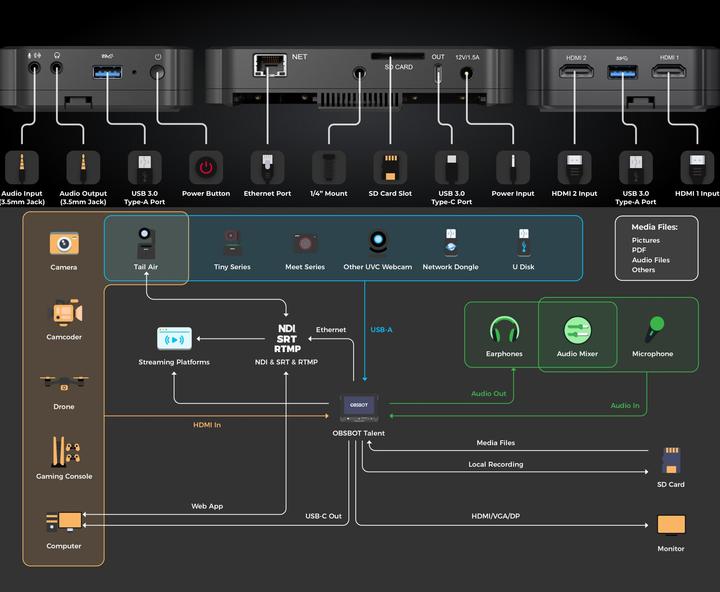This screenshot has width=720, height=592.
Task: Select the HDMI 1 Input icon
Action: (697, 168)
